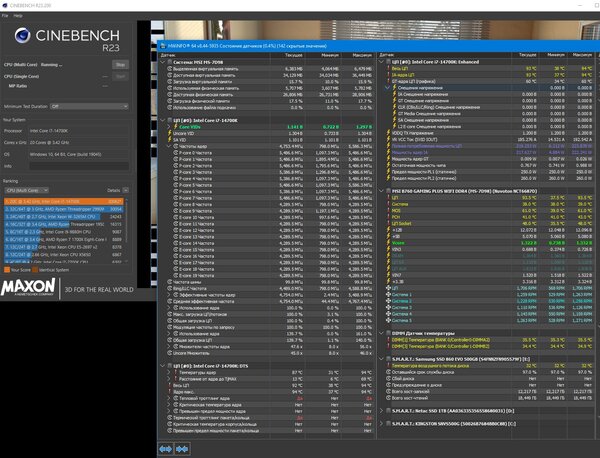Image resolution: width=600 pixels, height=458 pixels.
Task: Click lightning icon of VR VCC Ток row
Action: (x=388, y=139)
